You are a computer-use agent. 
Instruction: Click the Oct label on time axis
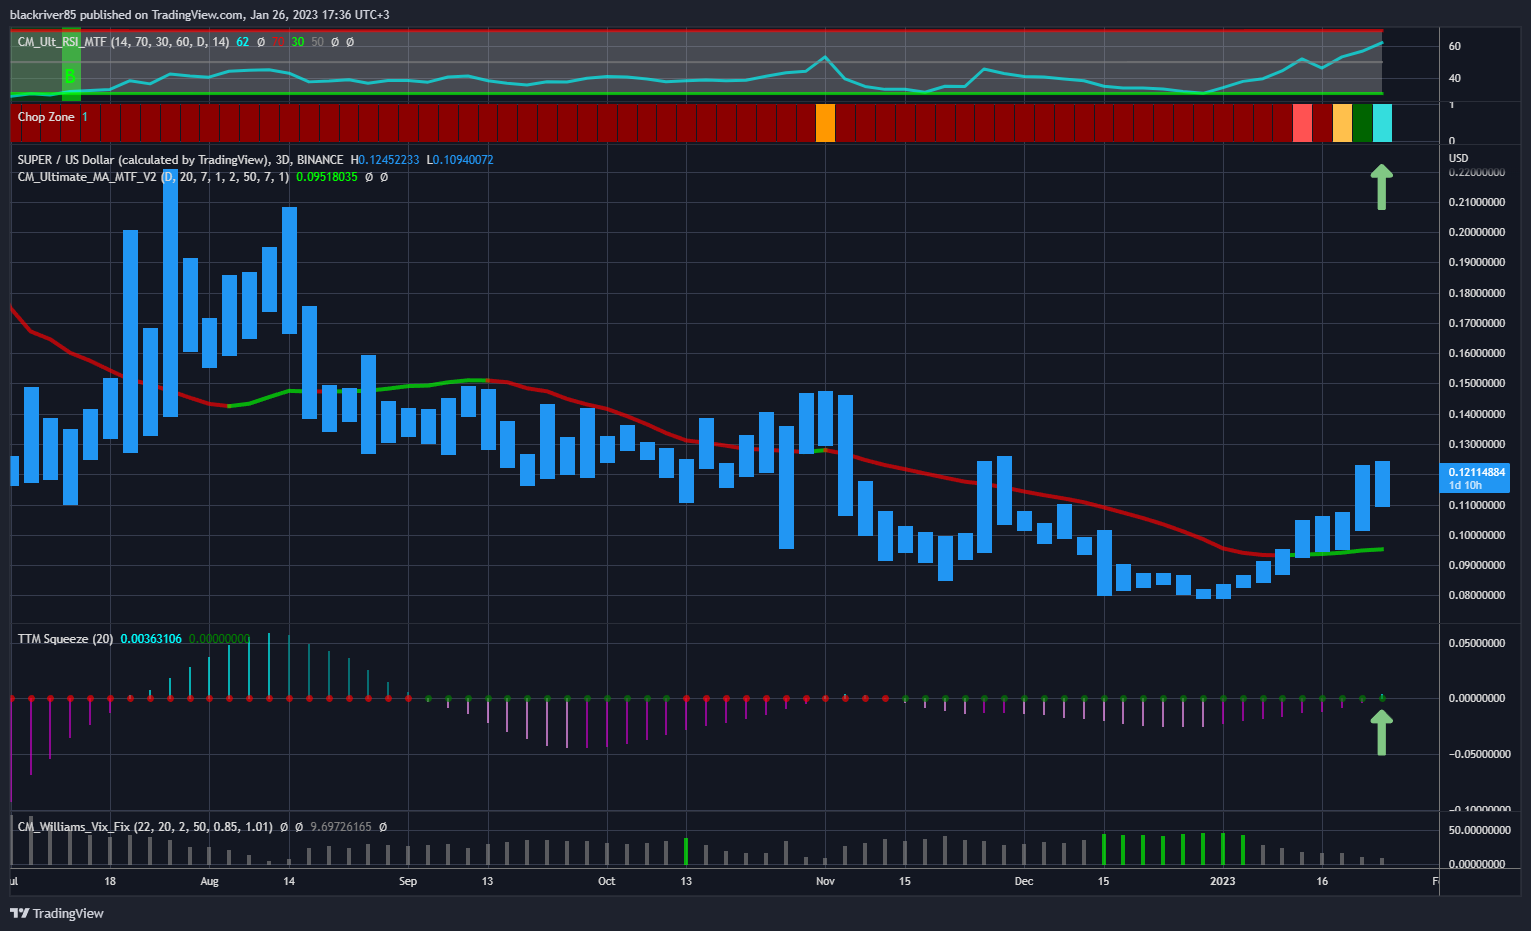tap(606, 882)
